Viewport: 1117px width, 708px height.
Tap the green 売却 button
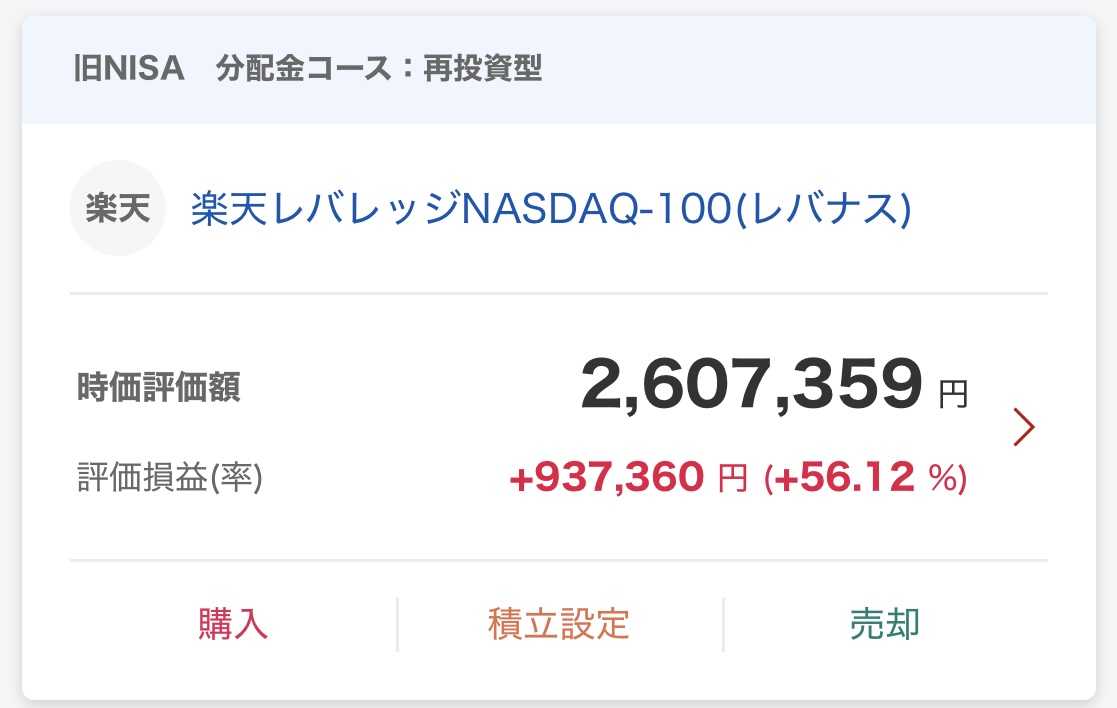tap(884, 624)
